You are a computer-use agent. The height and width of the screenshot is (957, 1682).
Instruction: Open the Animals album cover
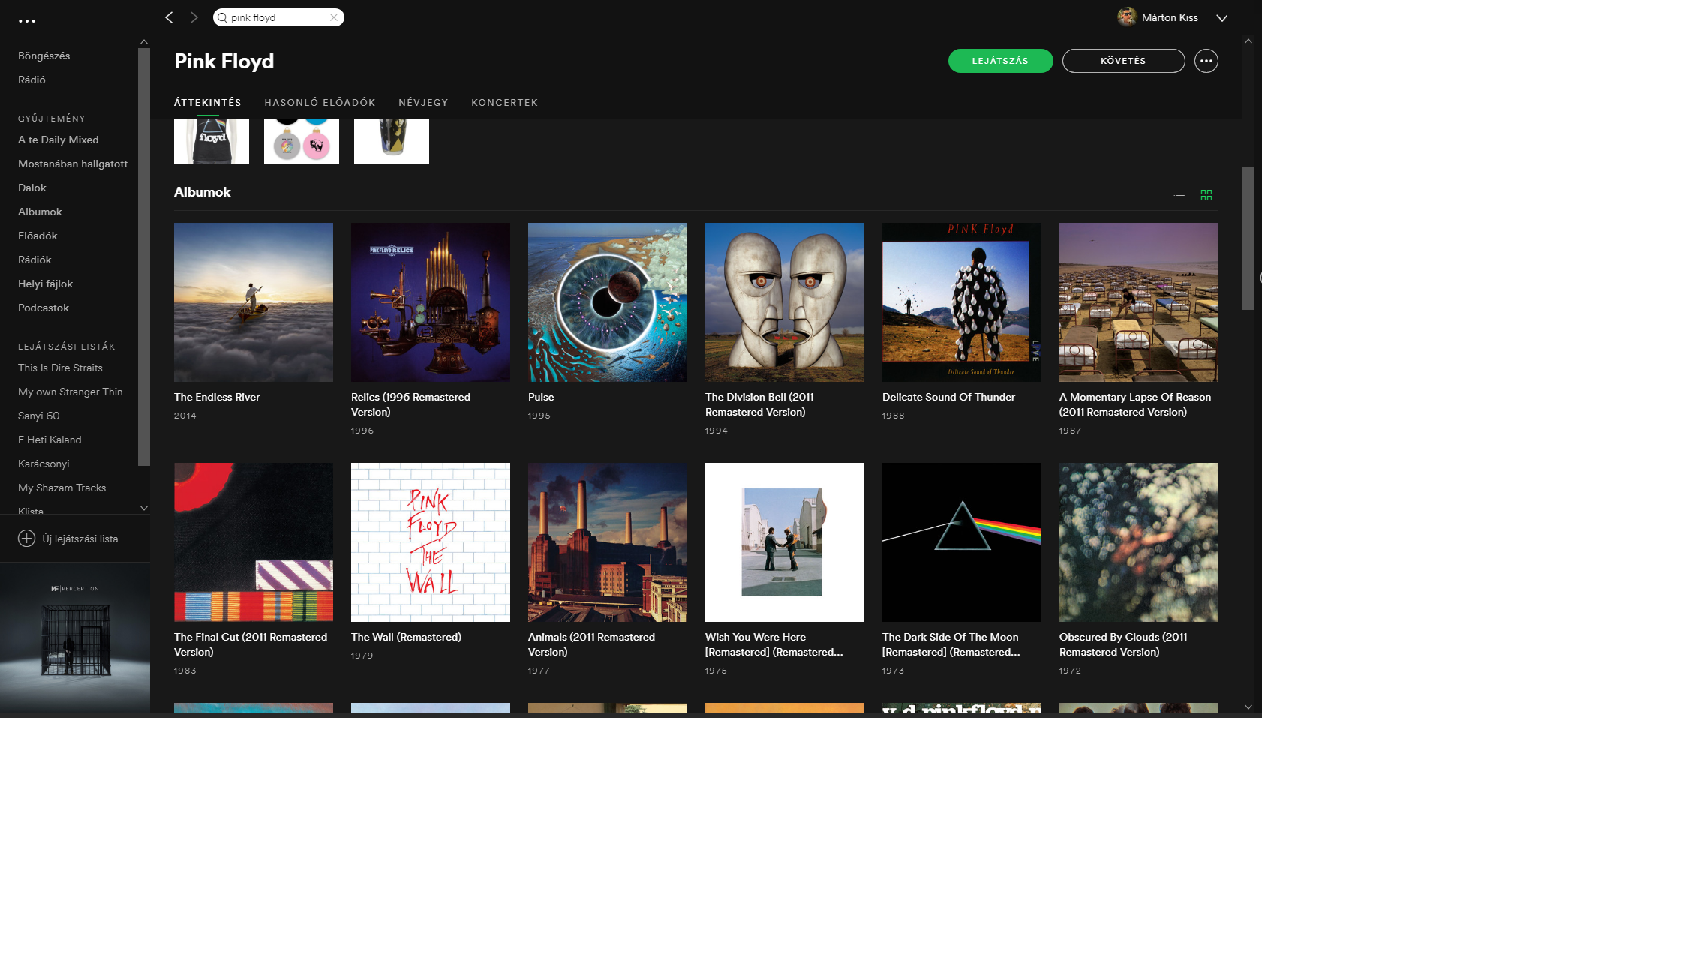click(x=607, y=542)
